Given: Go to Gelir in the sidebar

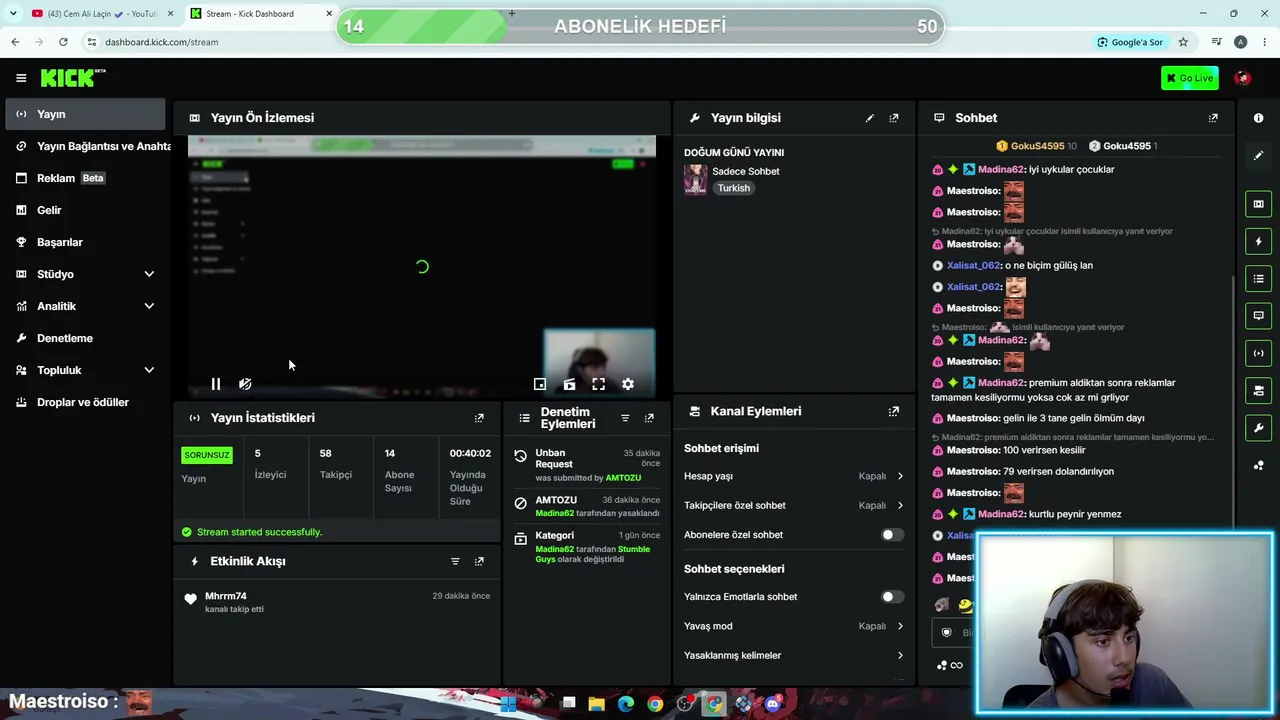Looking at the screenshot, I should click(85, 210).
